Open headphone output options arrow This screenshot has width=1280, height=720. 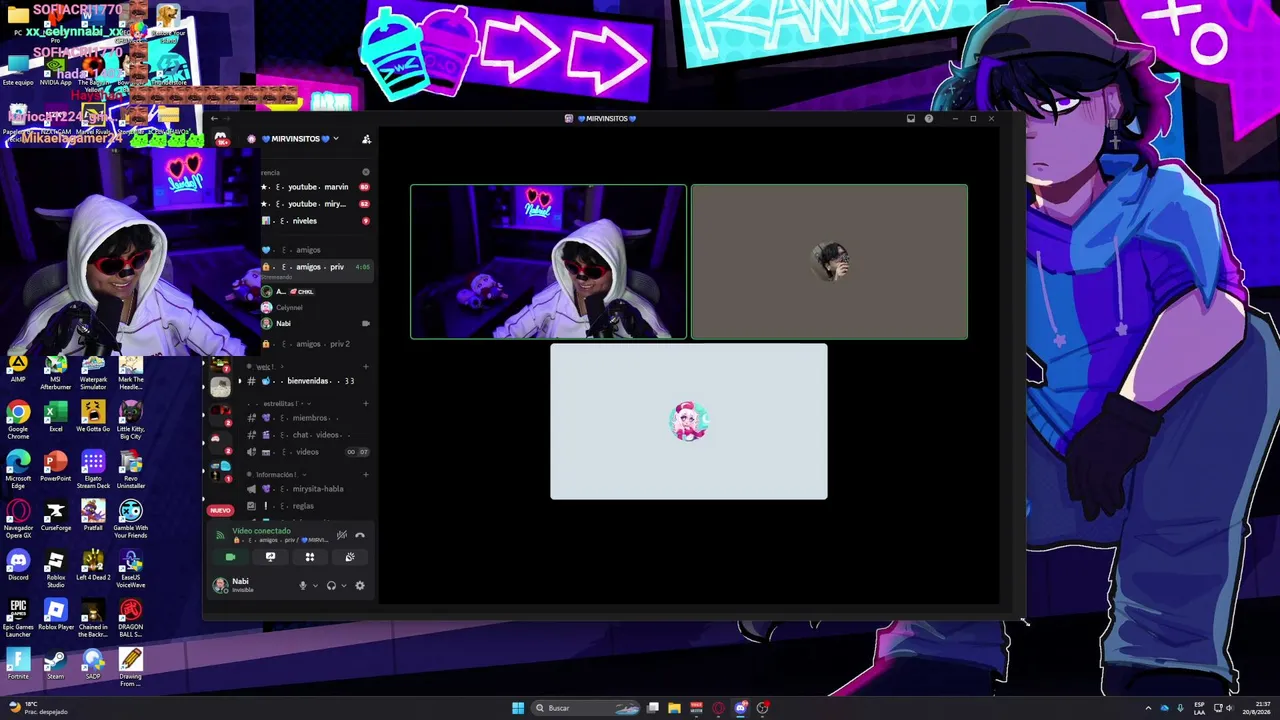(344, 586)
